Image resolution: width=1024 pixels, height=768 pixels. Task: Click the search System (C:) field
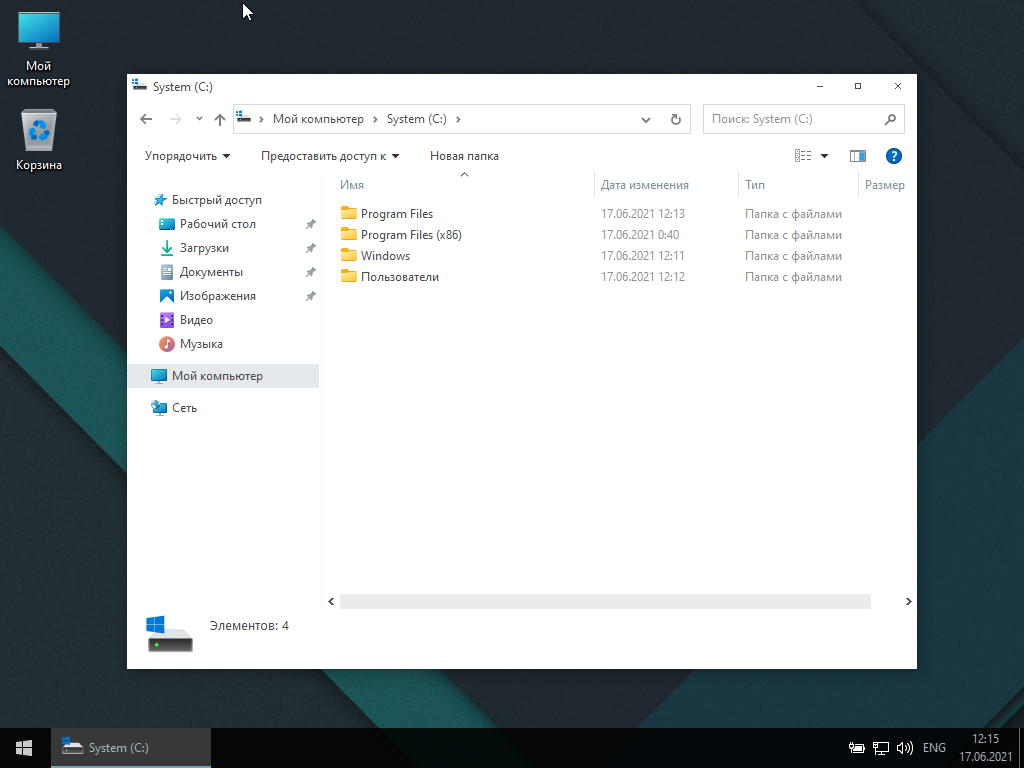pos(792,119)
